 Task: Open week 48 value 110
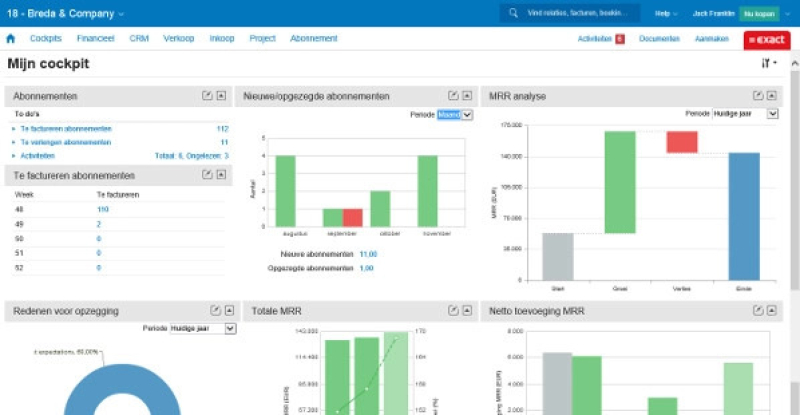tap(103, 209)
